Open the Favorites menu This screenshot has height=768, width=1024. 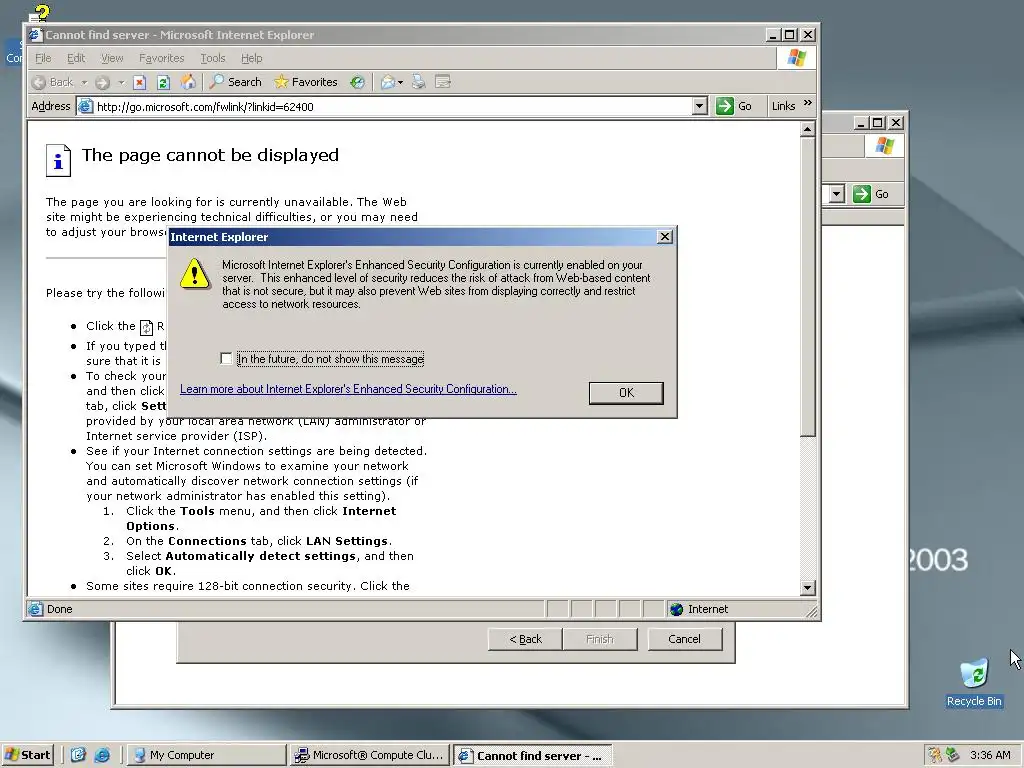coord(161,58)
